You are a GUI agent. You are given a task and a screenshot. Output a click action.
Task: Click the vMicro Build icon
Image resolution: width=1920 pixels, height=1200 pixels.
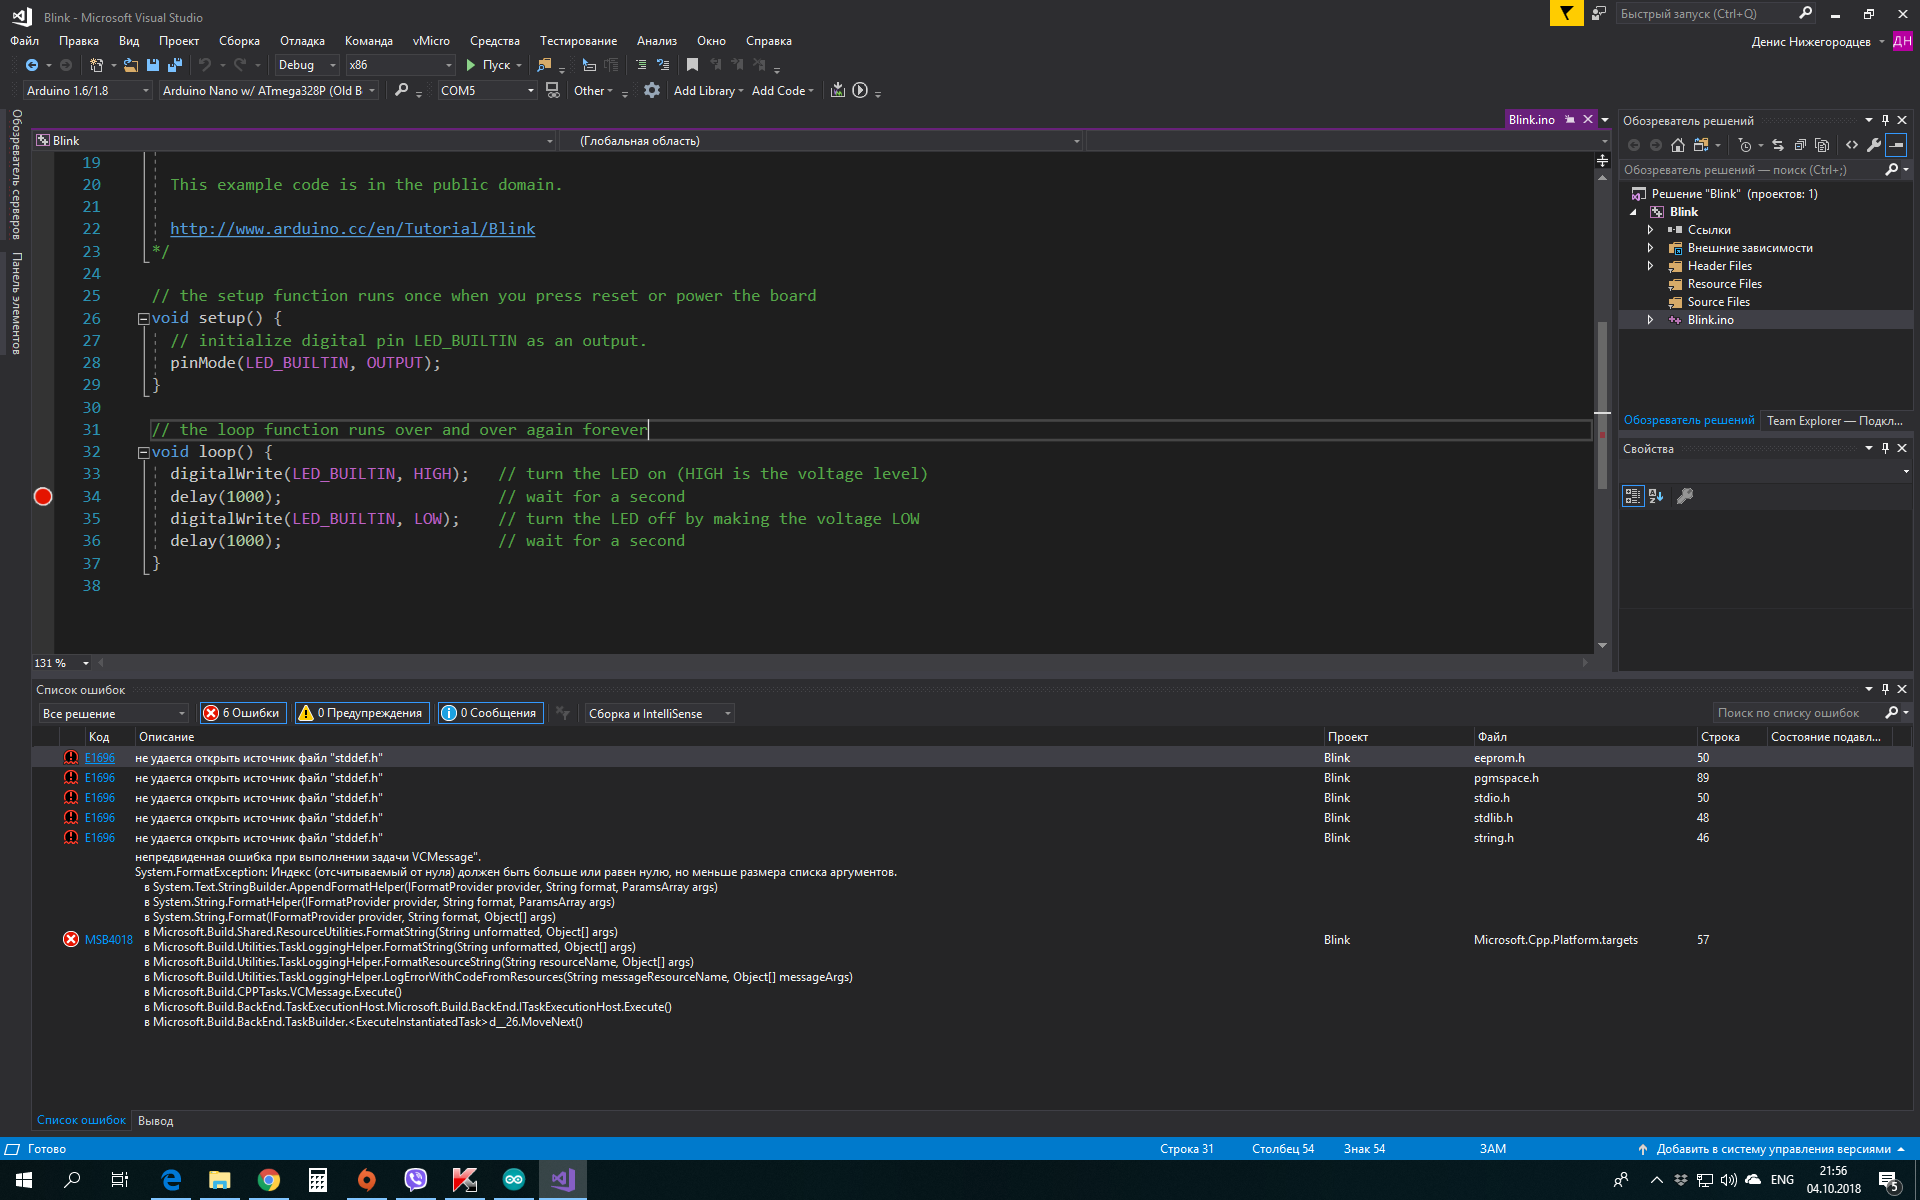[838, 90]
